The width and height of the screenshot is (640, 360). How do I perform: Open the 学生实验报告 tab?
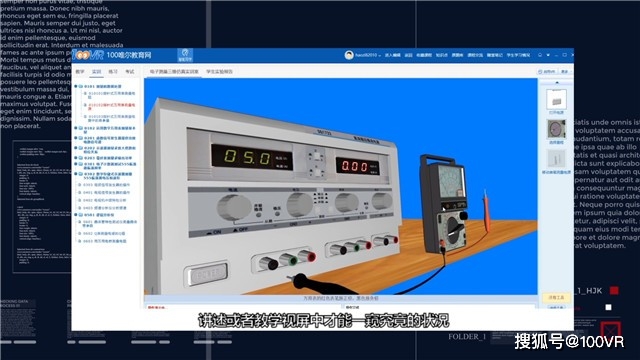(x=219, y=72)
